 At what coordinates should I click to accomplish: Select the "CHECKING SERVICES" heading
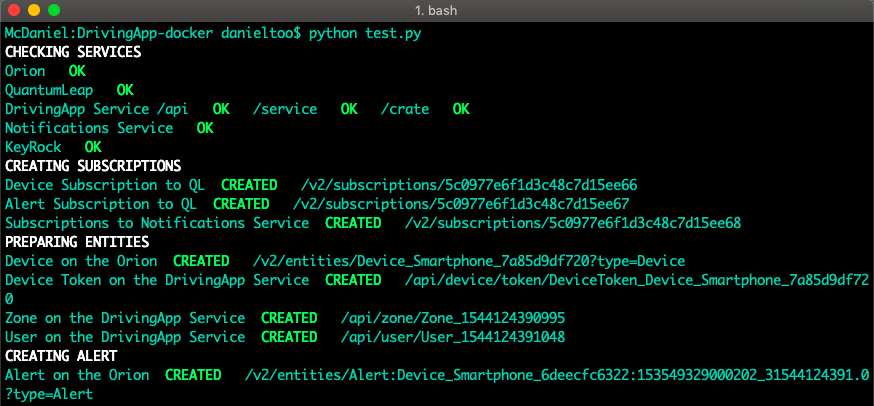pos(73,52)
